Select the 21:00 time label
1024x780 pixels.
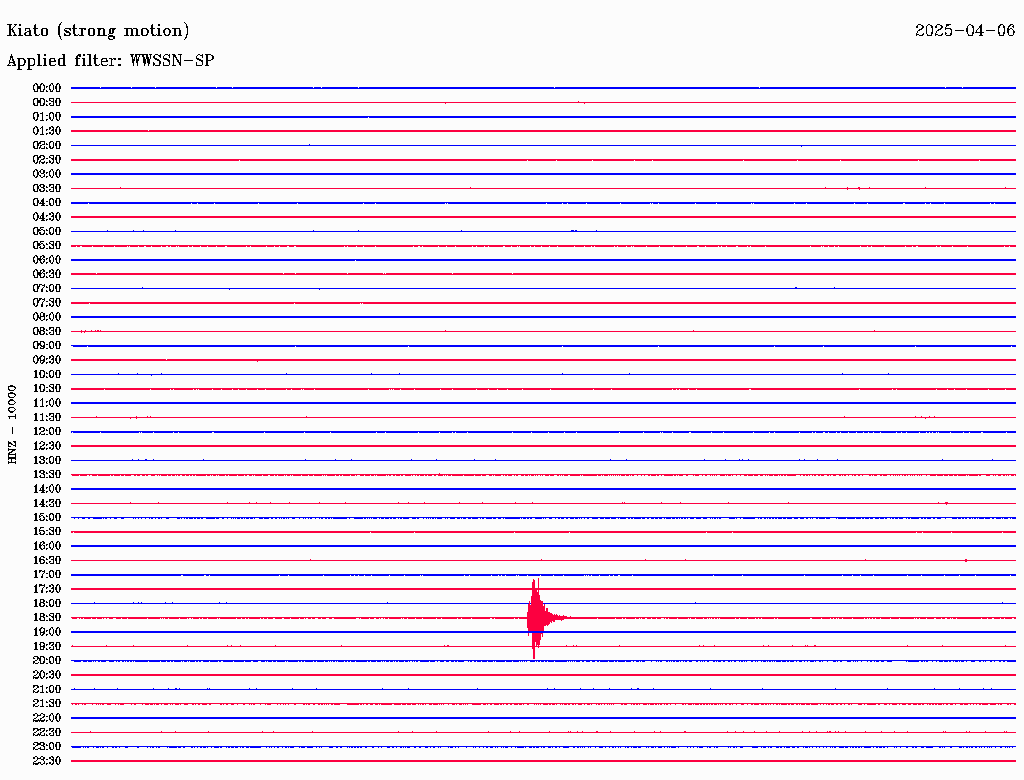click(x=47, y=689)
